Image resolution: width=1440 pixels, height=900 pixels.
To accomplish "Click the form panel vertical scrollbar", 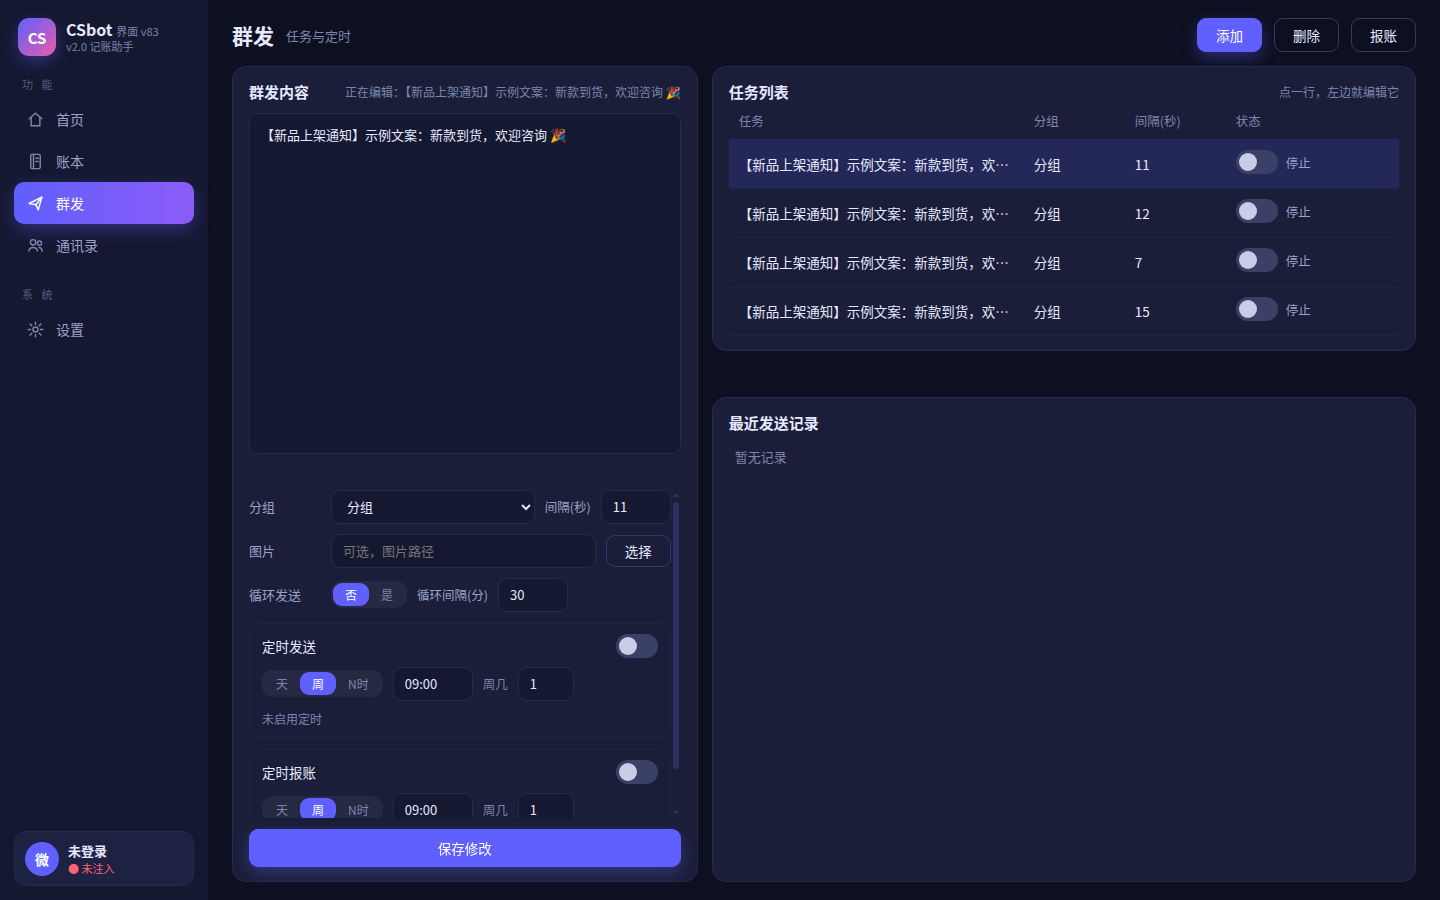I will (x=676, y=635).
